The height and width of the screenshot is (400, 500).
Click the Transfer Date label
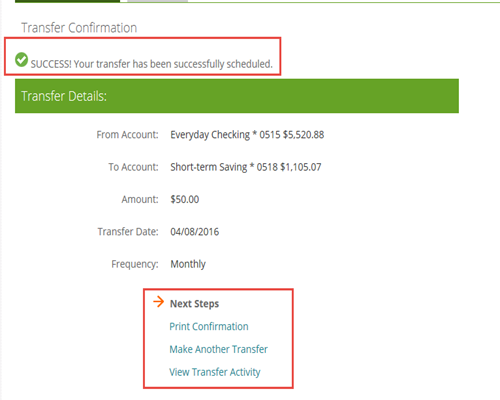128,232
